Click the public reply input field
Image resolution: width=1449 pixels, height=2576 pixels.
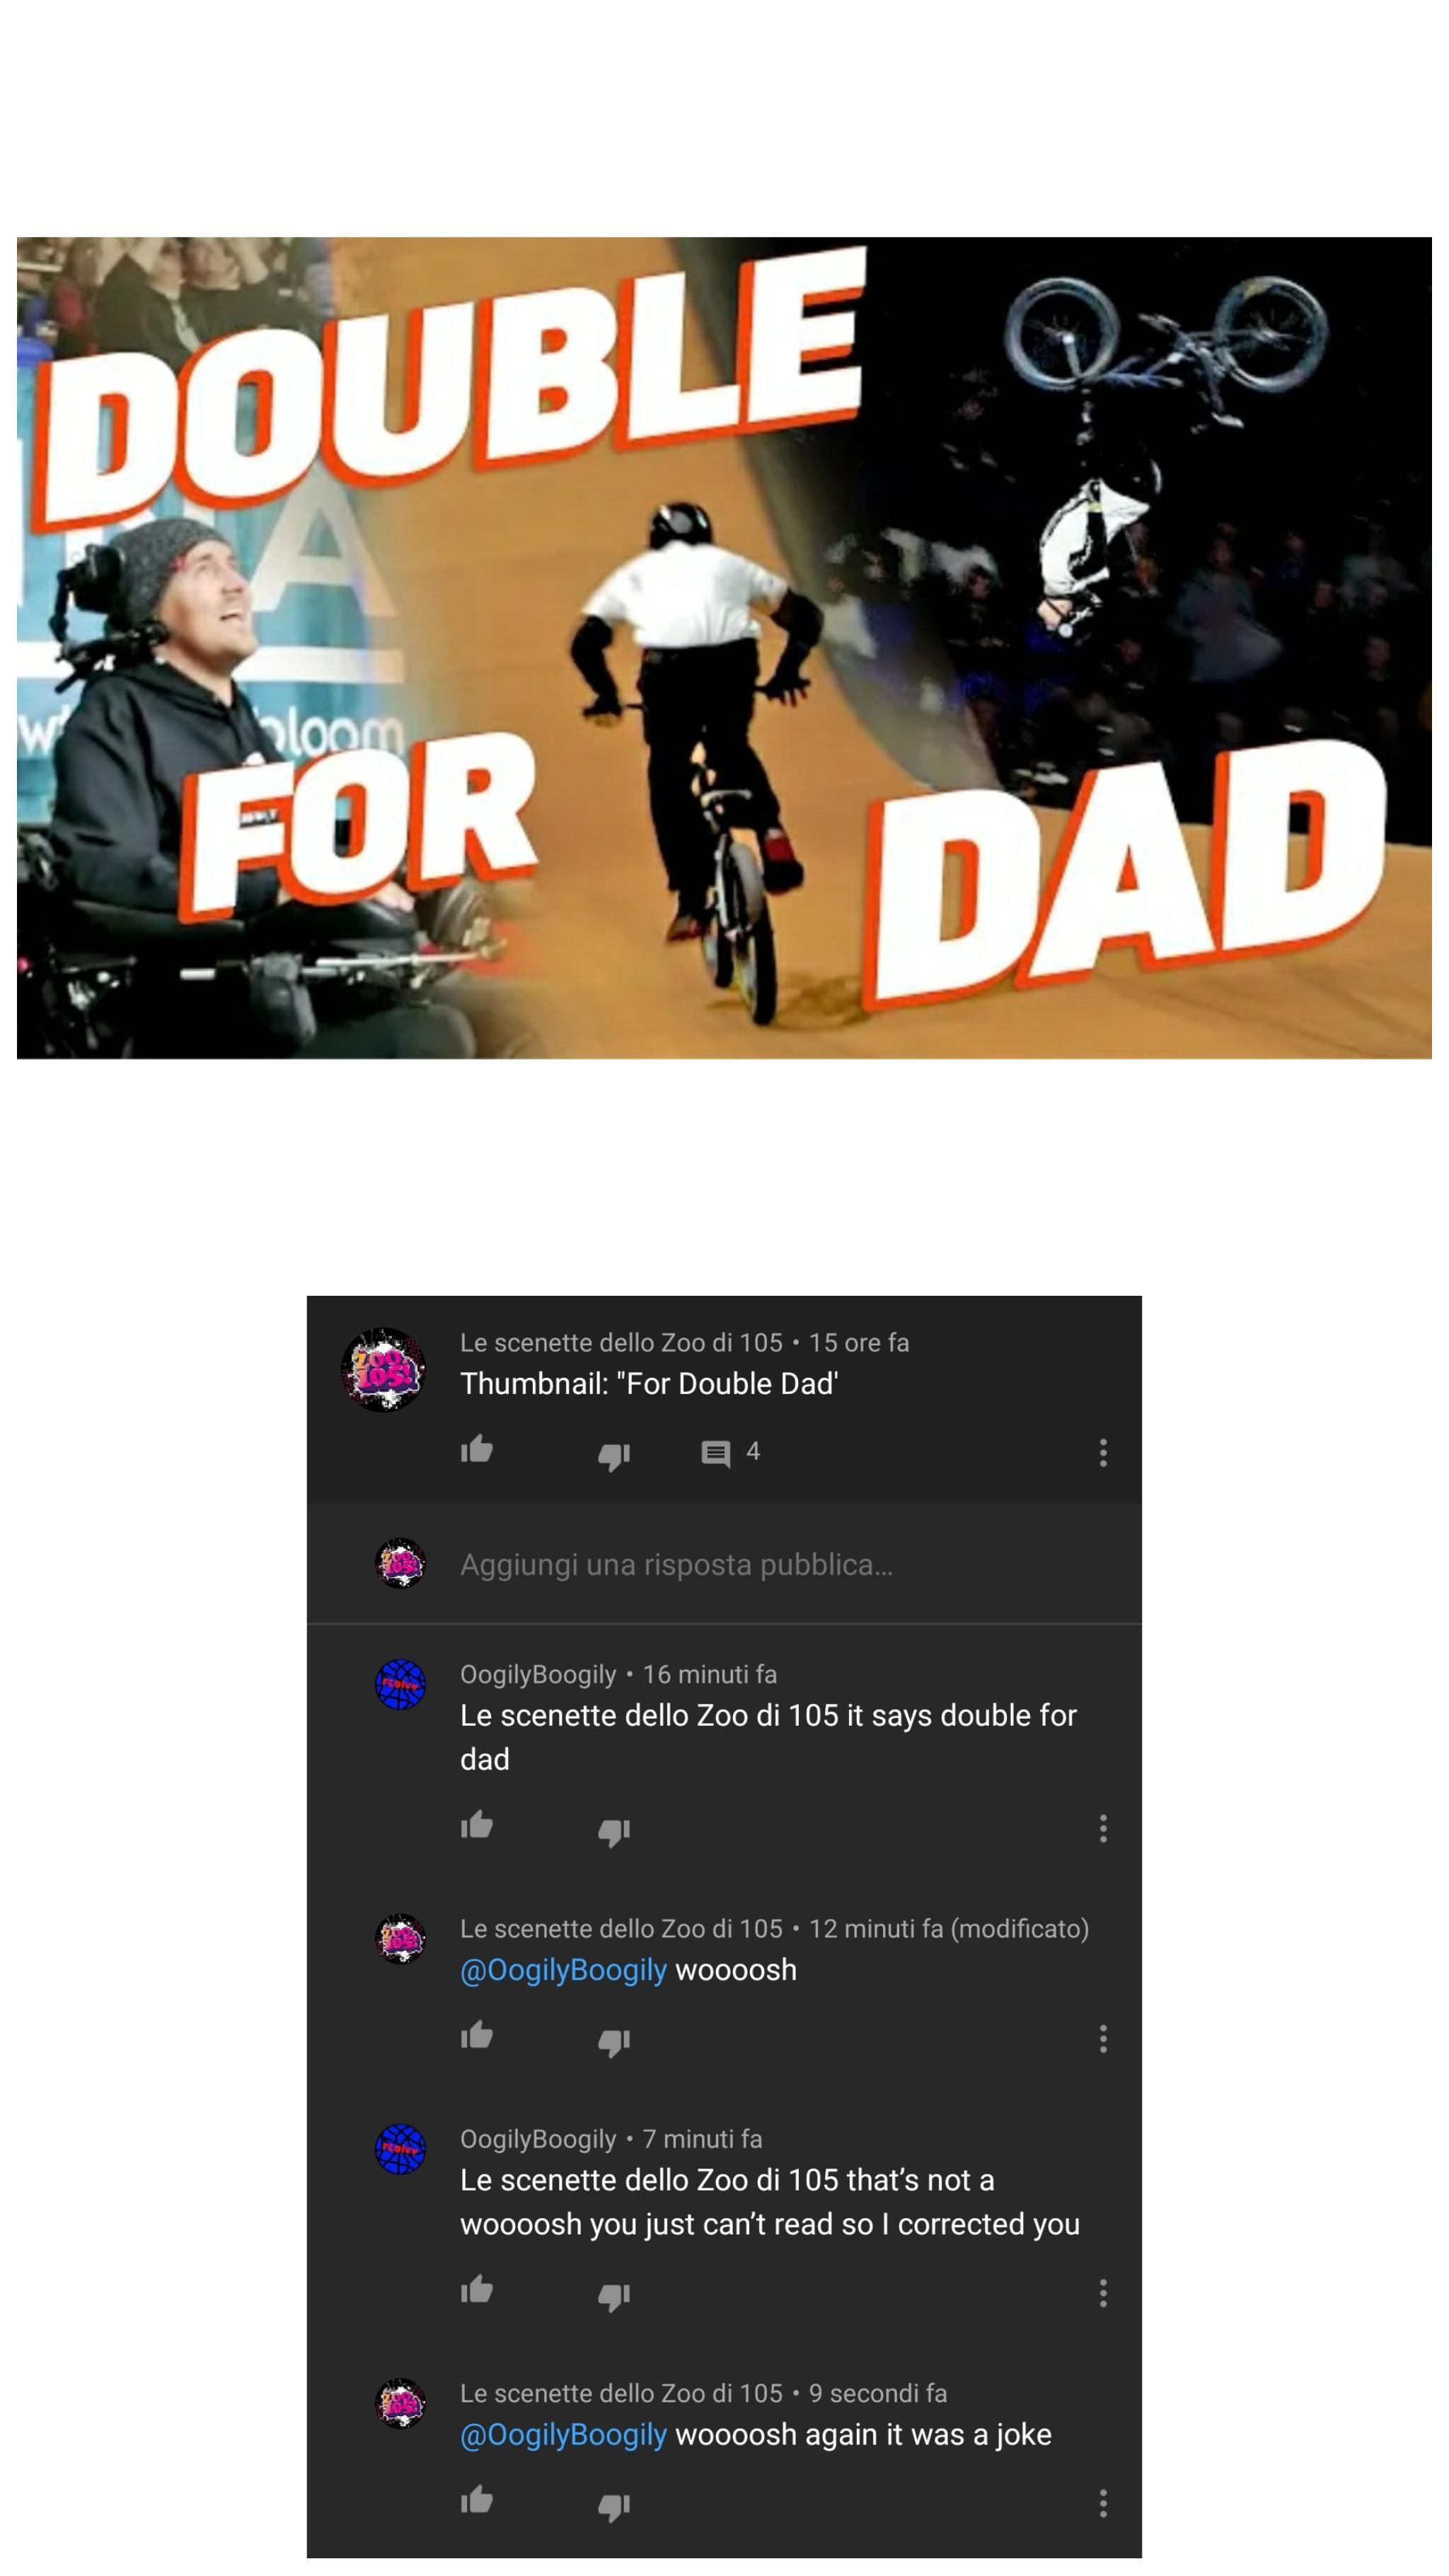(x=724, y=1564)
